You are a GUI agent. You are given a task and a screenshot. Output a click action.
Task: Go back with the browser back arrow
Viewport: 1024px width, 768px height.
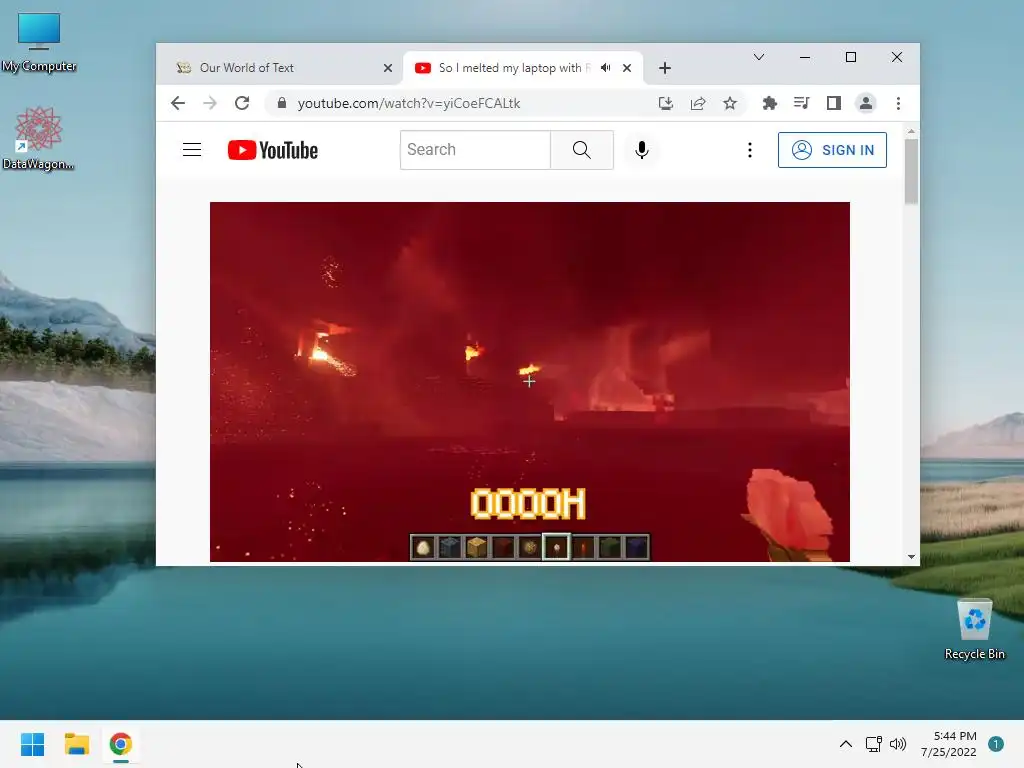(x=178, y=103)
